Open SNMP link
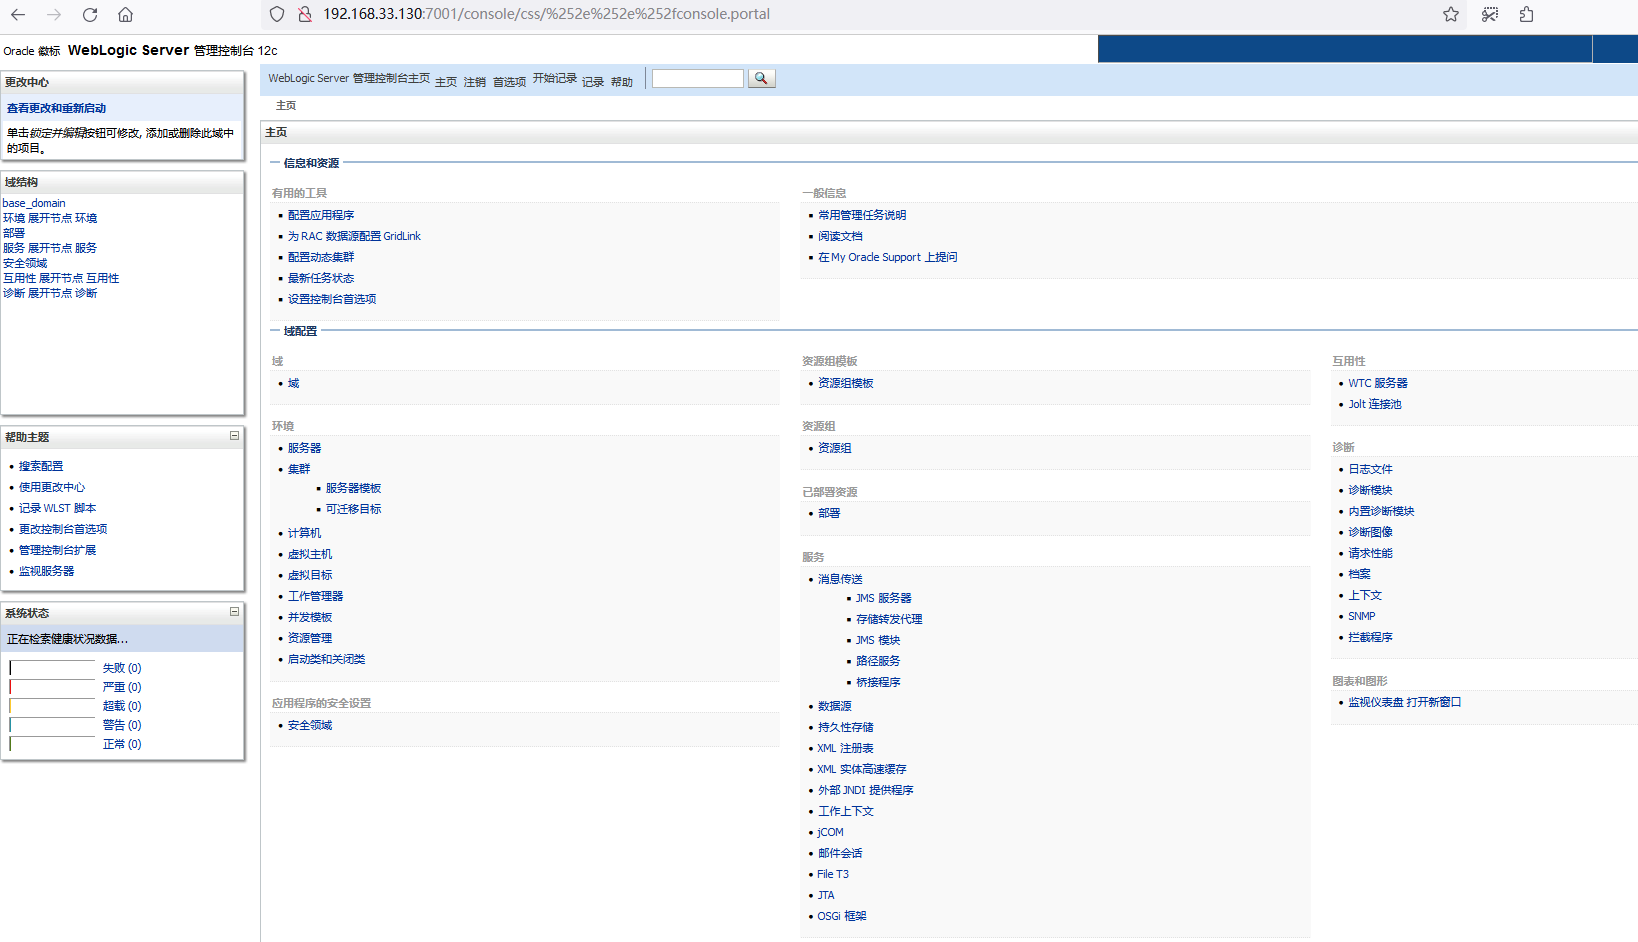 (x=1362, y=616)
